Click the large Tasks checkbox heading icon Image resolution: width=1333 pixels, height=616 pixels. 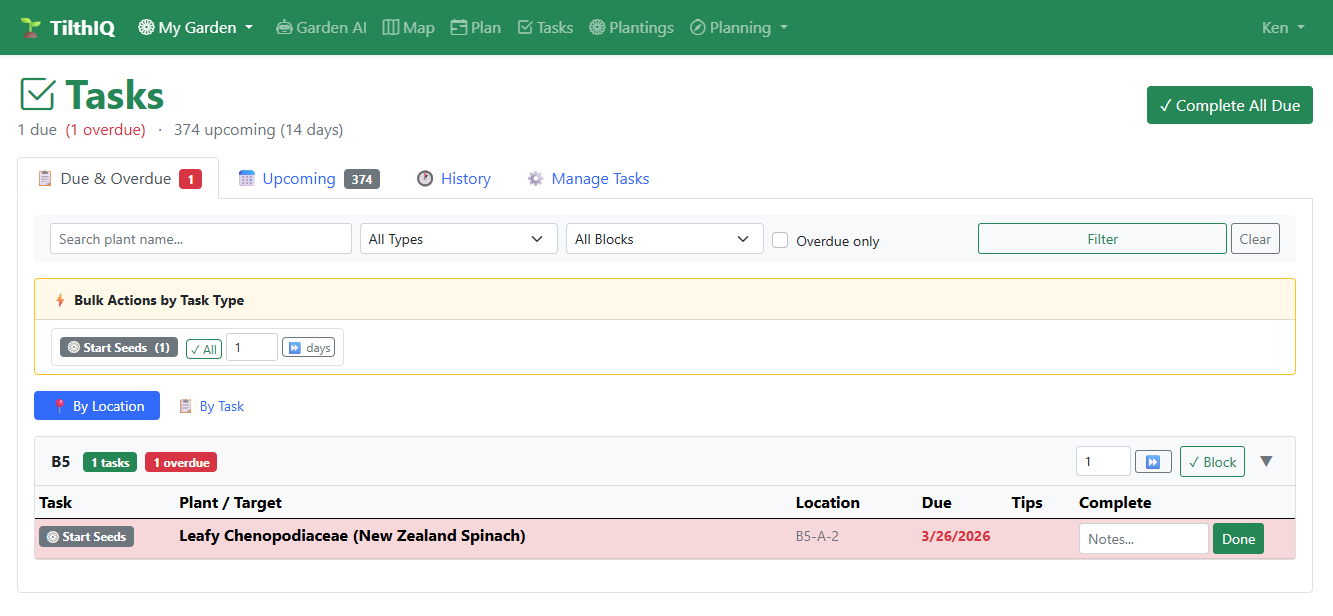[37, 95]
